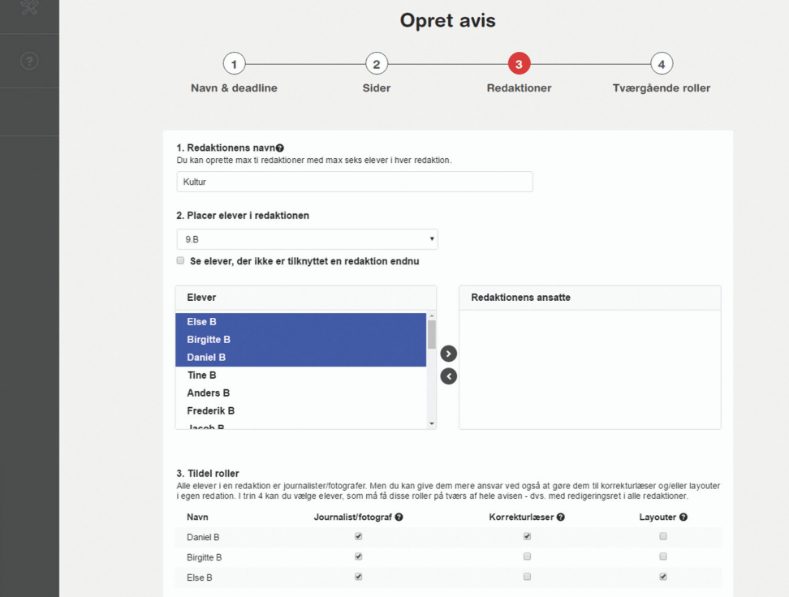Click the Redaktionens navn field containing Kultur
This screenshot has height=597, width=789.
354,182
